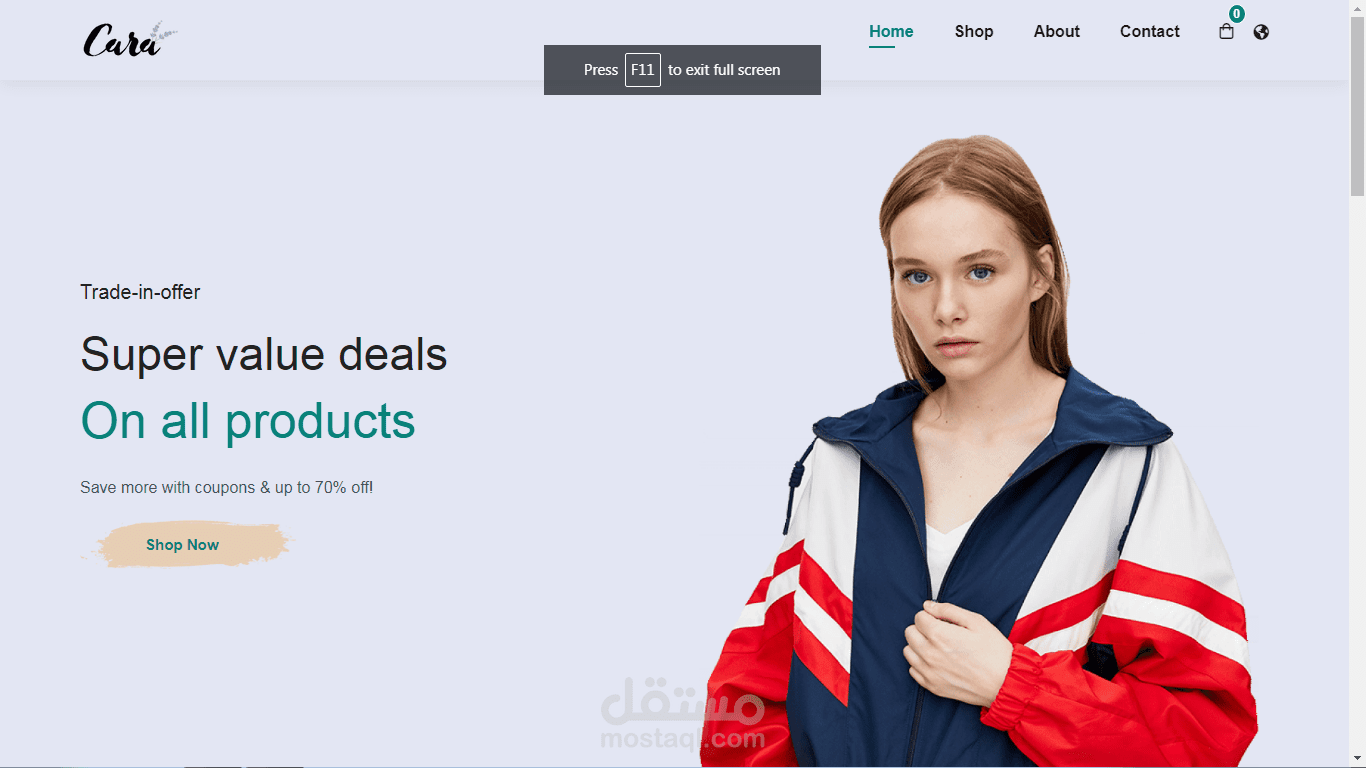Click the 'Super value deals' heading

[x=264, y=354]
